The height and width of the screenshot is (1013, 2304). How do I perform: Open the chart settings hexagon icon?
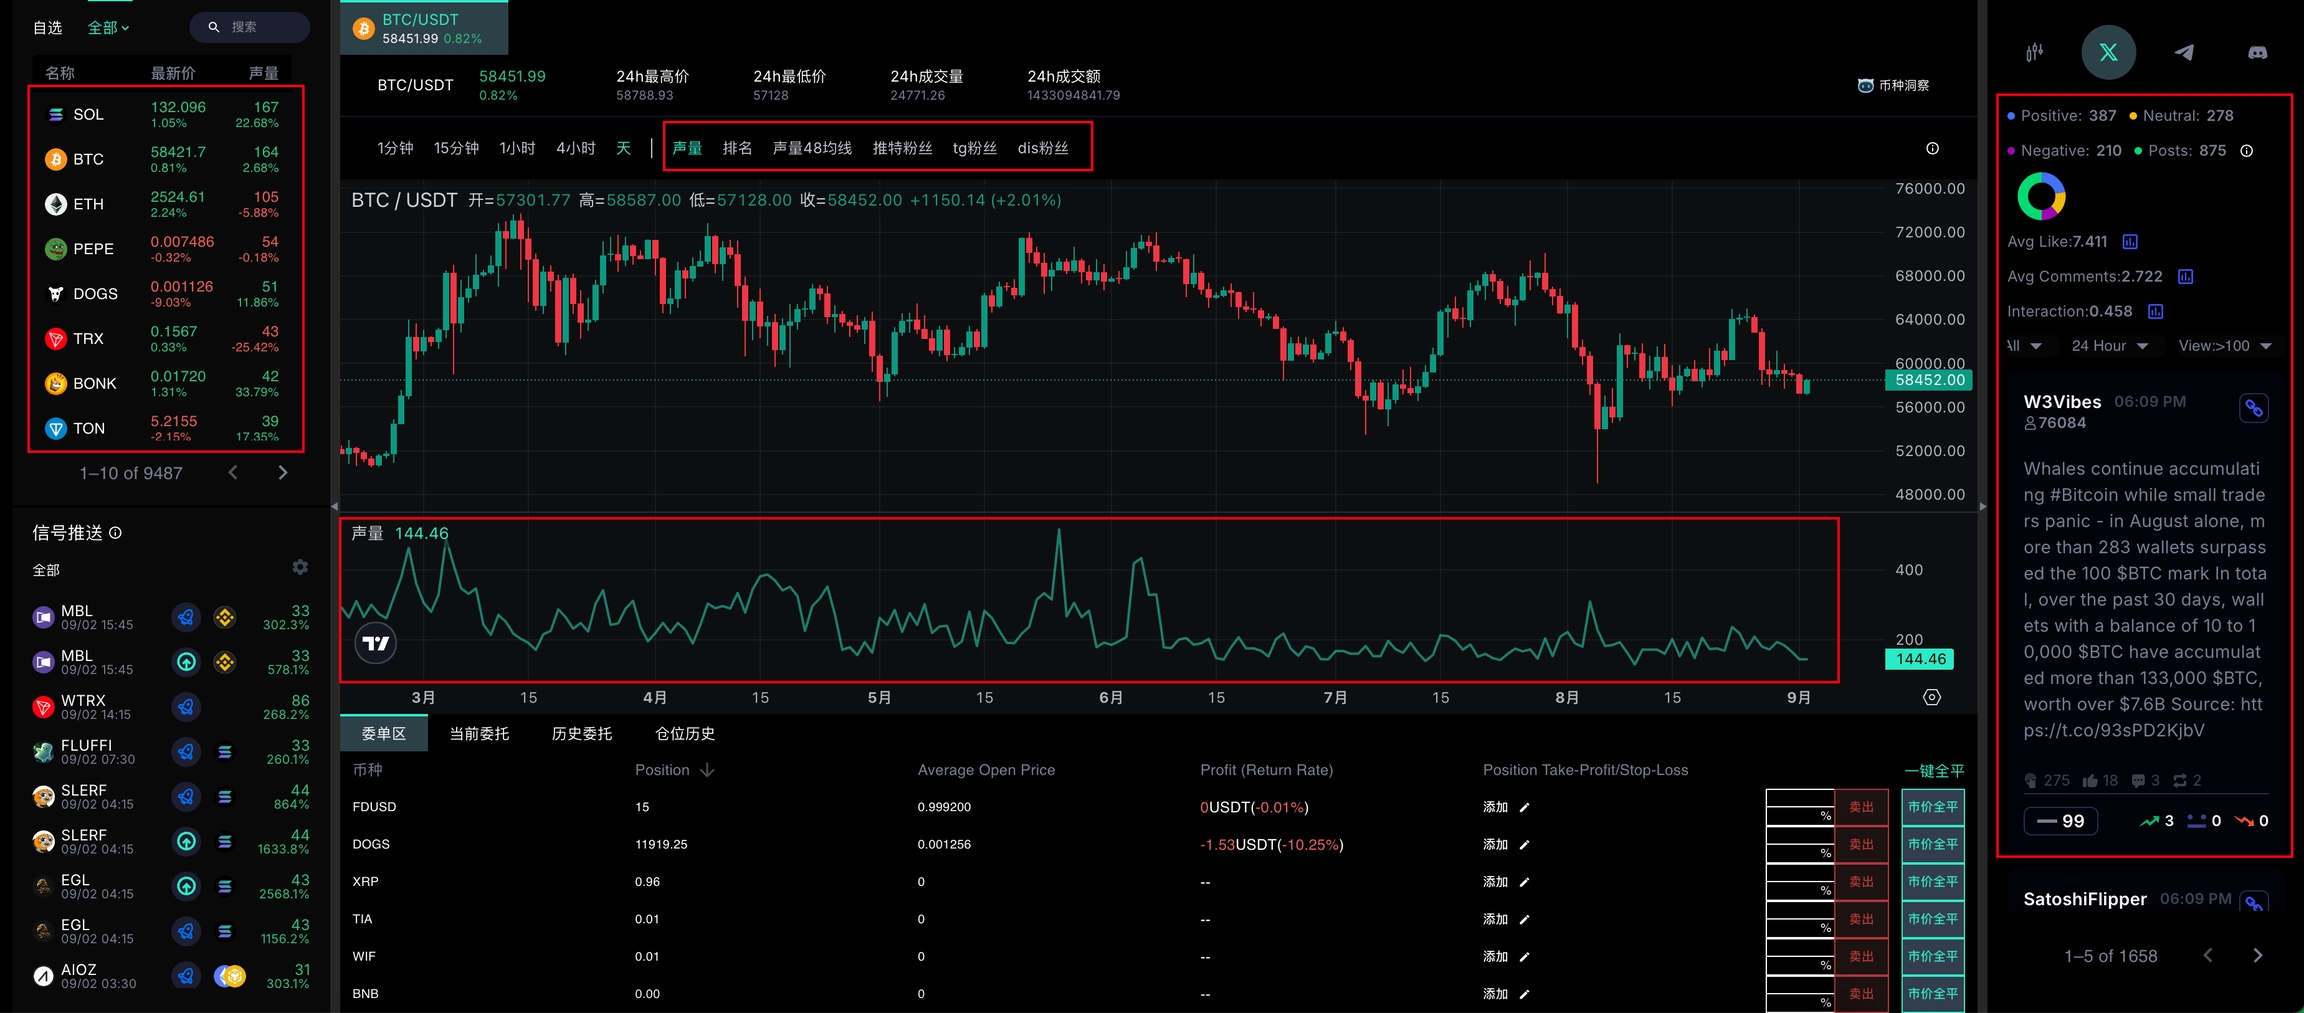1931,697
